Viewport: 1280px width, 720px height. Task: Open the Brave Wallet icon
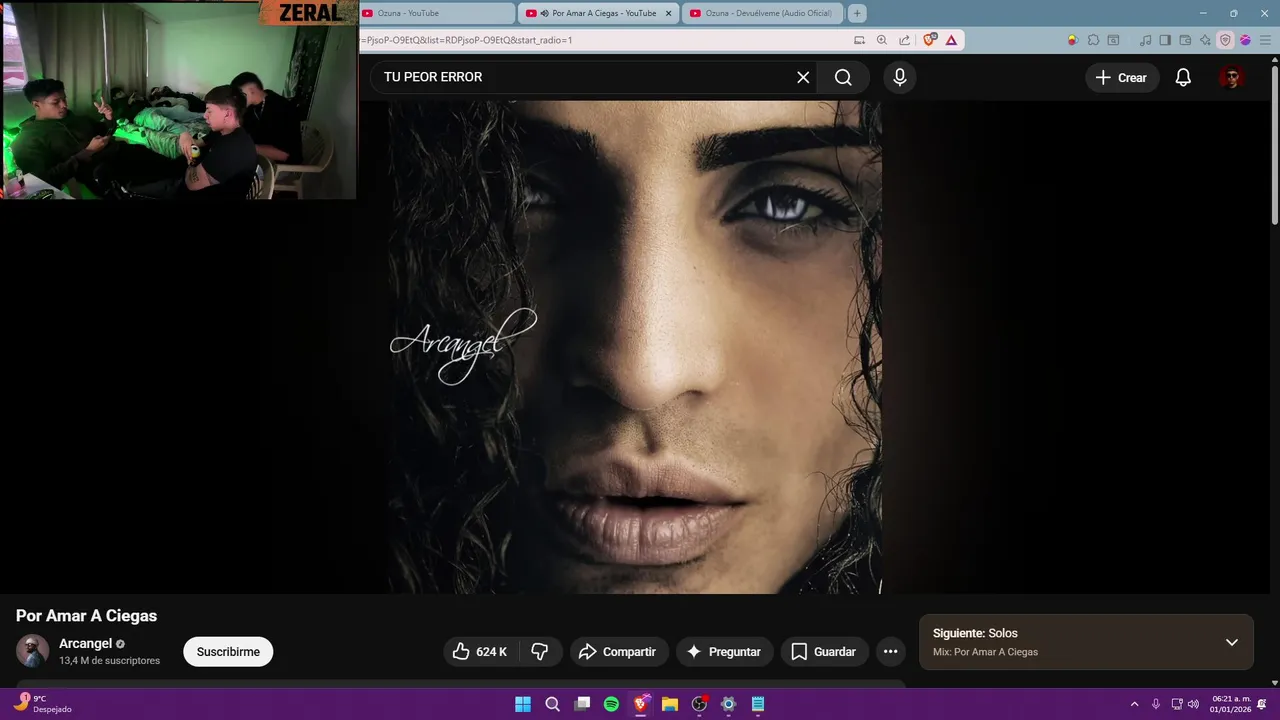coord(1185,40)
